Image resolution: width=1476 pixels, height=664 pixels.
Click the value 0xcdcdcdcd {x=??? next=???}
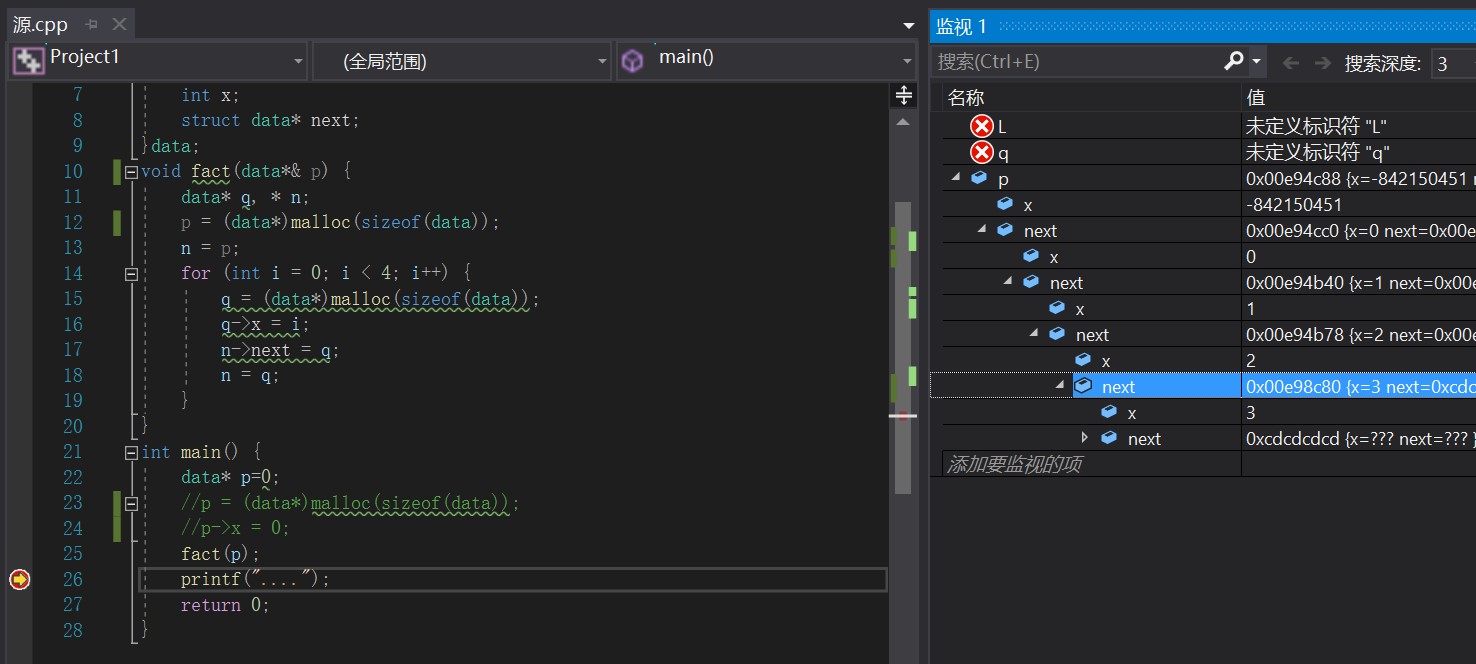coord(1360,438)
